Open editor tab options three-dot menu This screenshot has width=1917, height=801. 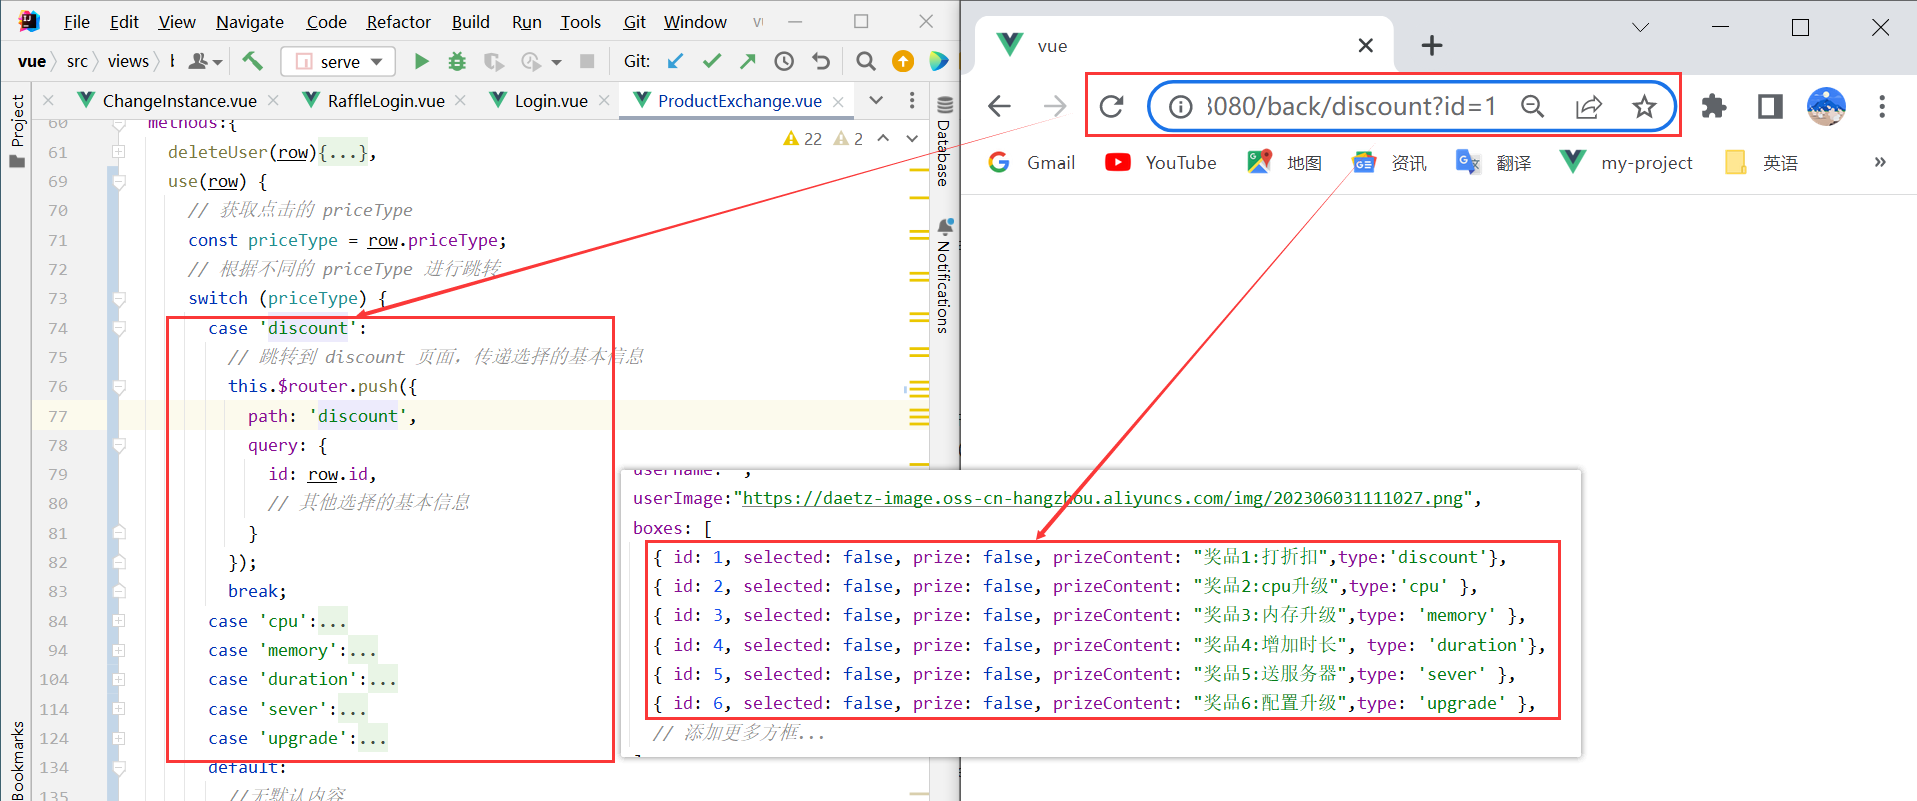[x=912, y=100]
